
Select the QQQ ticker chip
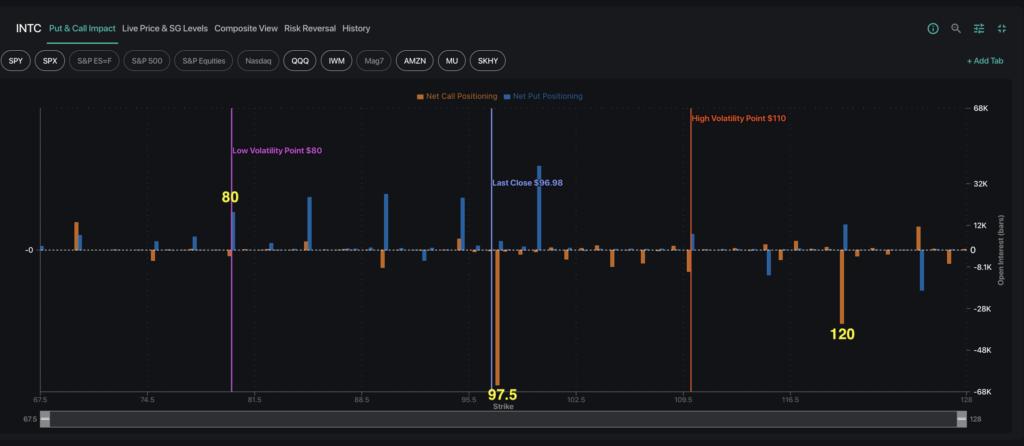[300, 61]
